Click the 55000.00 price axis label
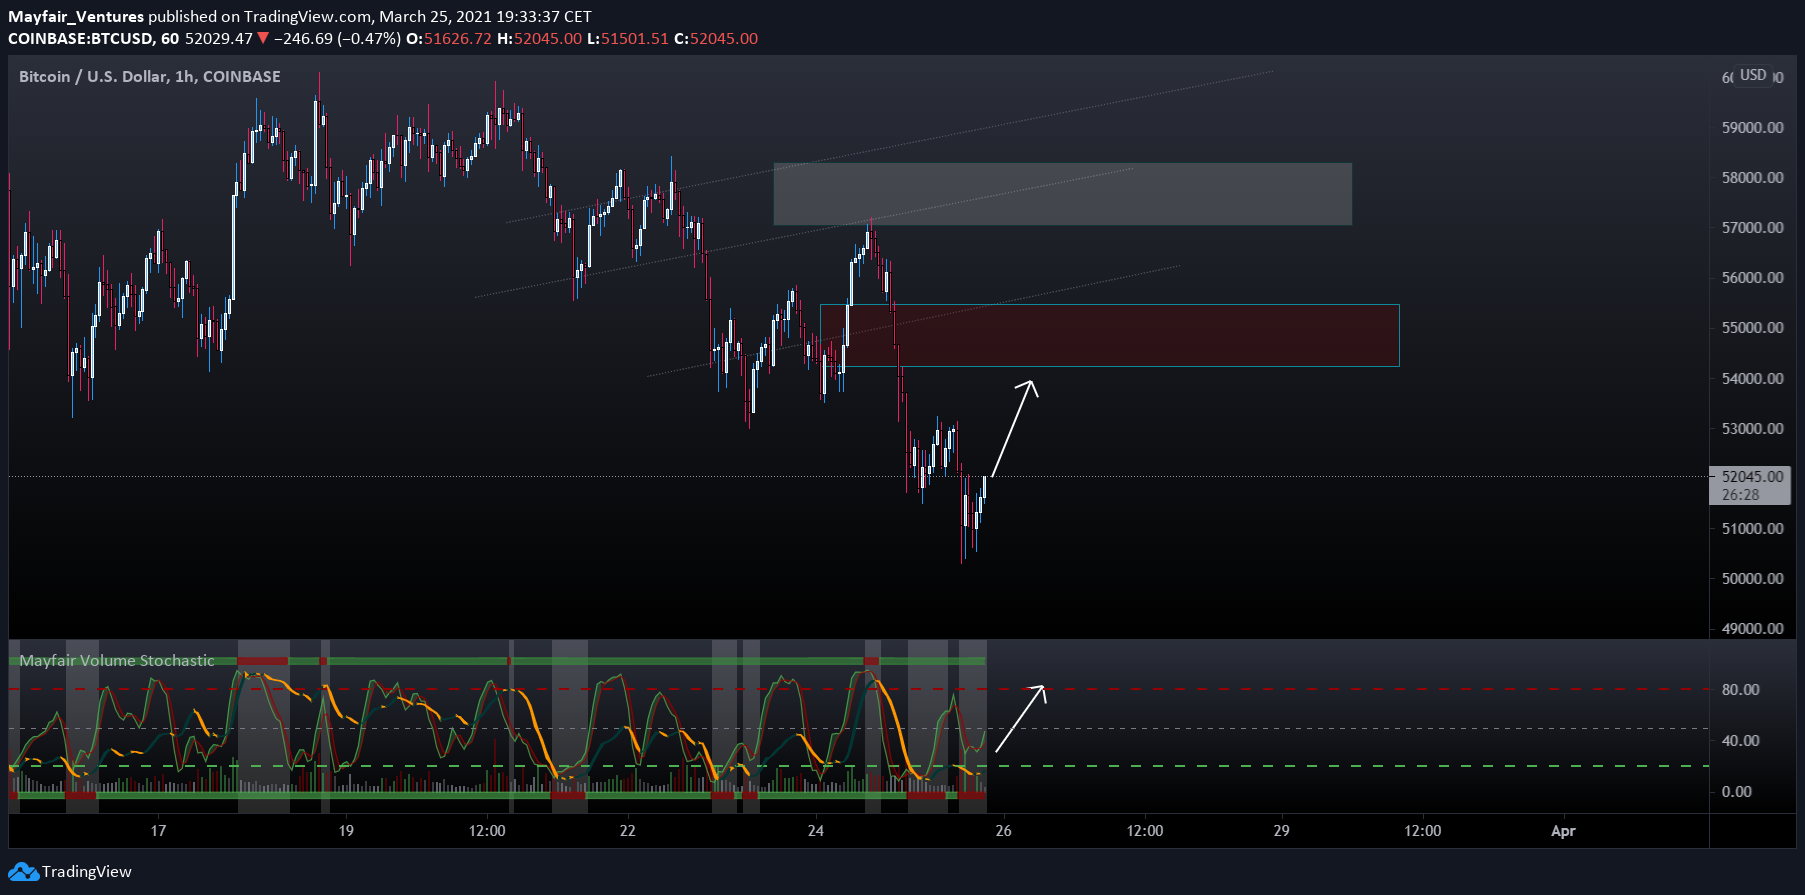 pyautogui.click(x=1752, y=328)
